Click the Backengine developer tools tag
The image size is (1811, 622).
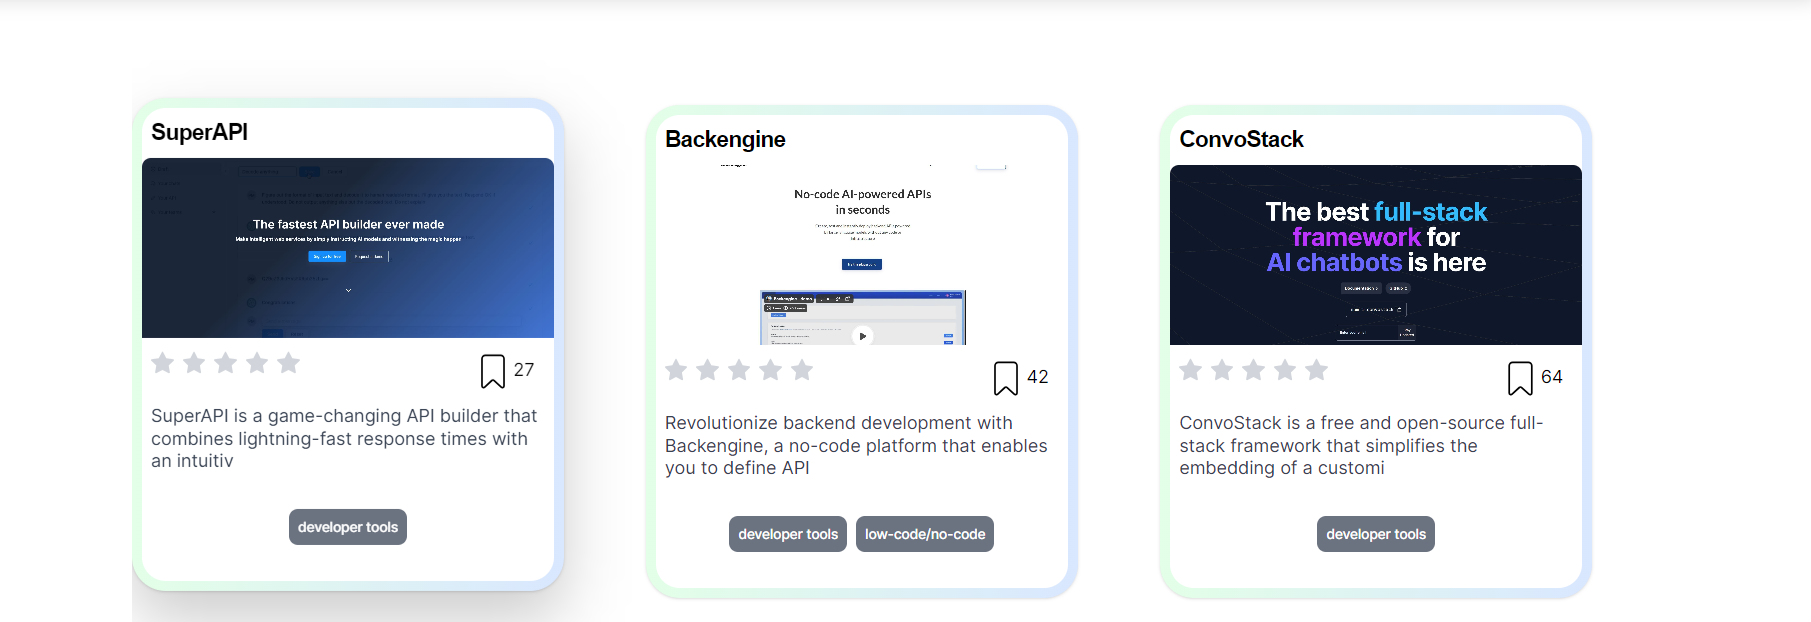pos(788,534)
